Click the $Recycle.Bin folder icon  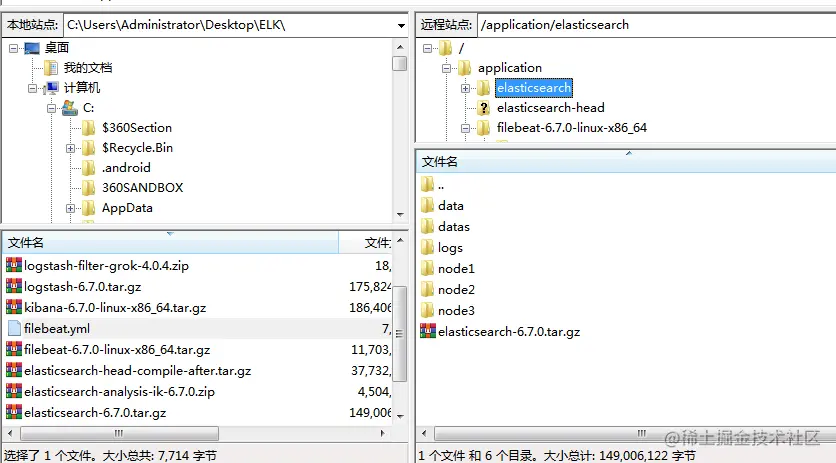point(89,148)
